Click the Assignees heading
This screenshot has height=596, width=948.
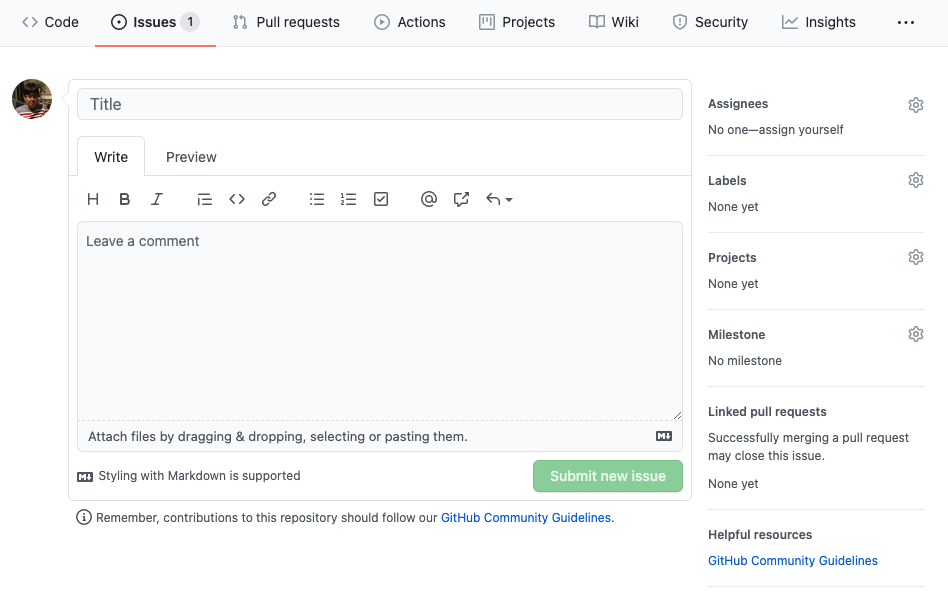tap(738, 103)
